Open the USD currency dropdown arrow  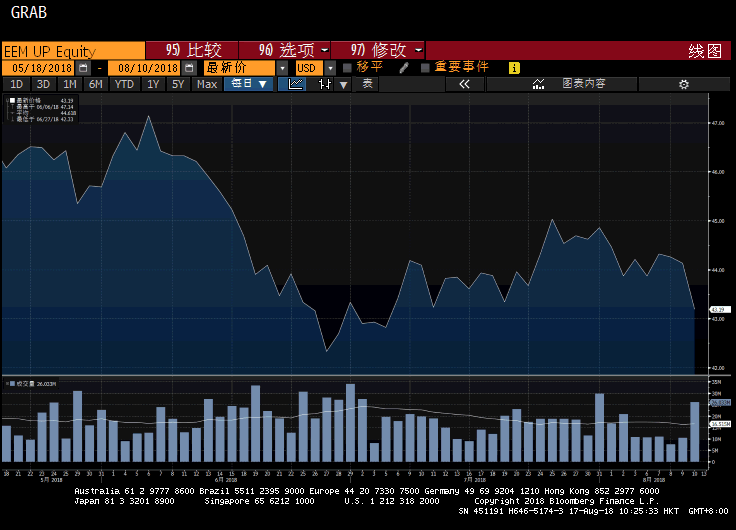click(x=330, y=68)
